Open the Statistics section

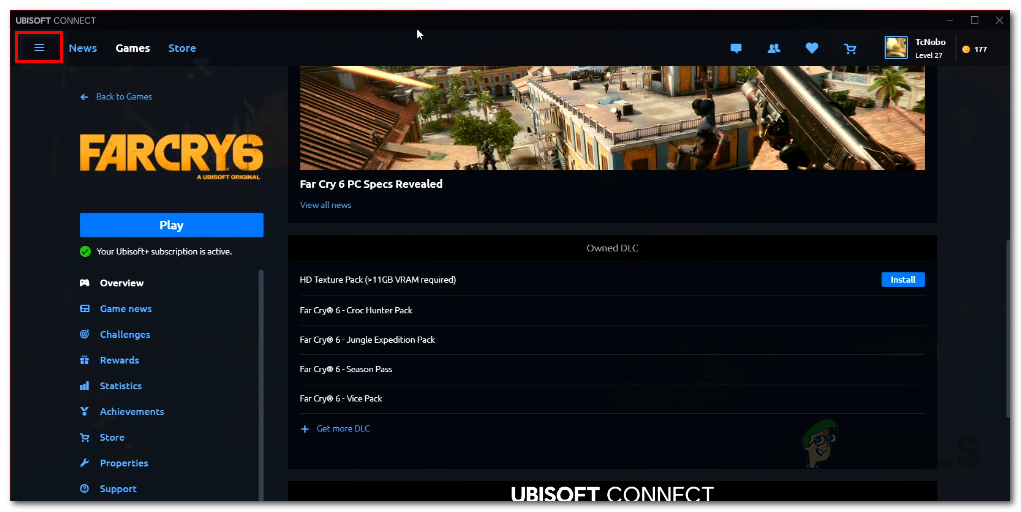point(120,386)
